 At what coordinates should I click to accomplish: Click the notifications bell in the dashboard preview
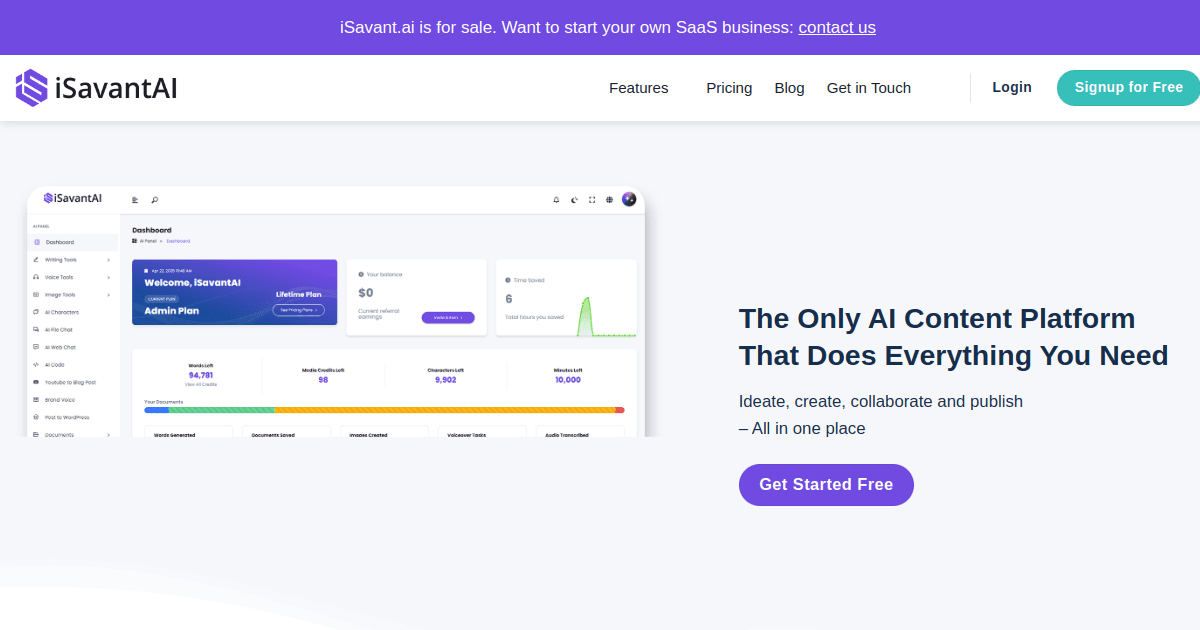pyautogui.click(x=556, y=200)
